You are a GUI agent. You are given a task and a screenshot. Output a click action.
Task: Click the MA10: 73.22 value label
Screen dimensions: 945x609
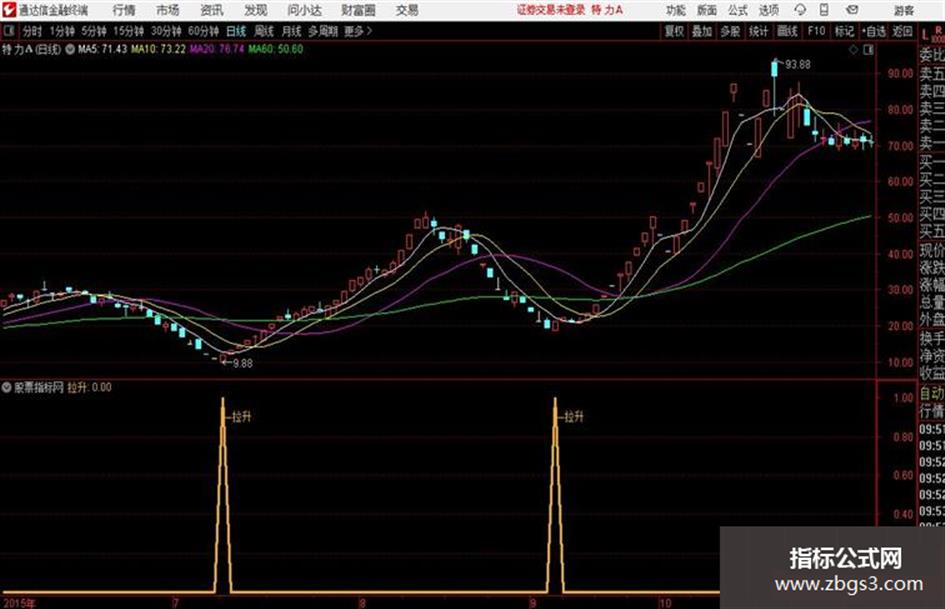click(159, 49)
